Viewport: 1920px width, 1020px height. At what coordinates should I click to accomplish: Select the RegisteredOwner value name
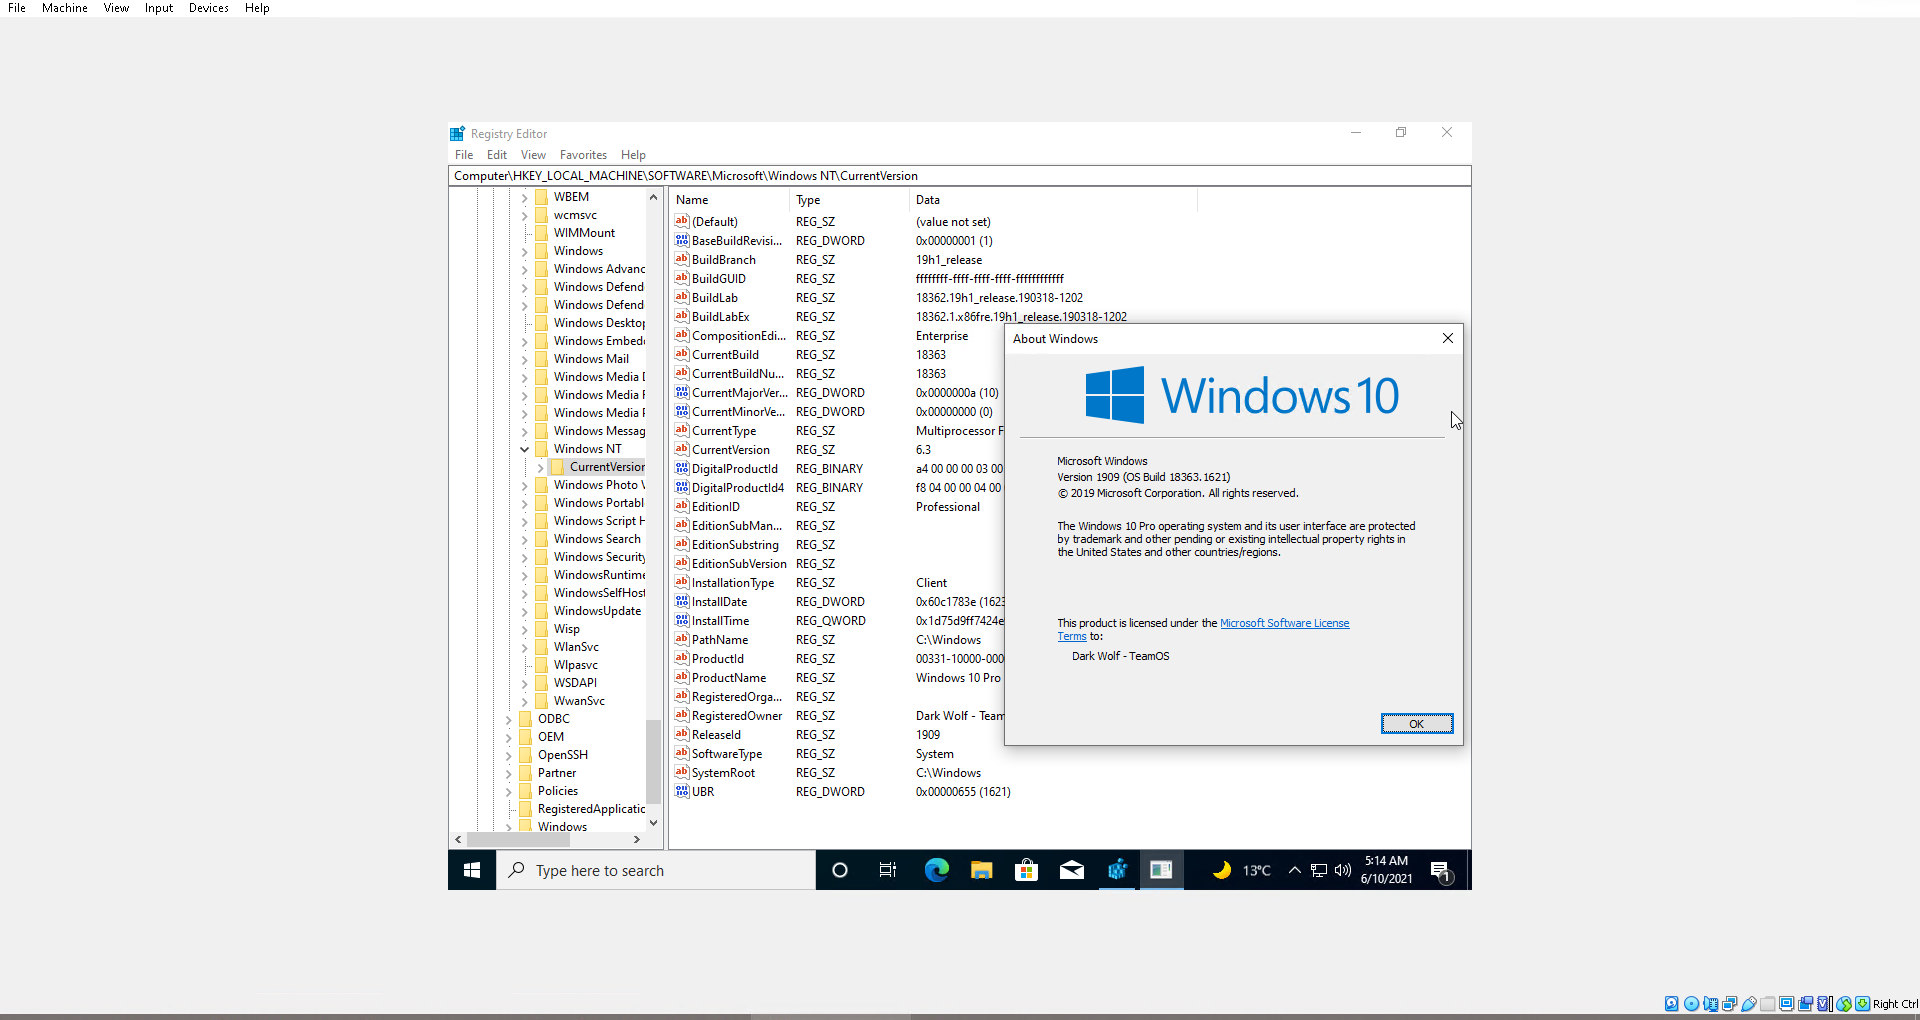(x=737, y=716)
